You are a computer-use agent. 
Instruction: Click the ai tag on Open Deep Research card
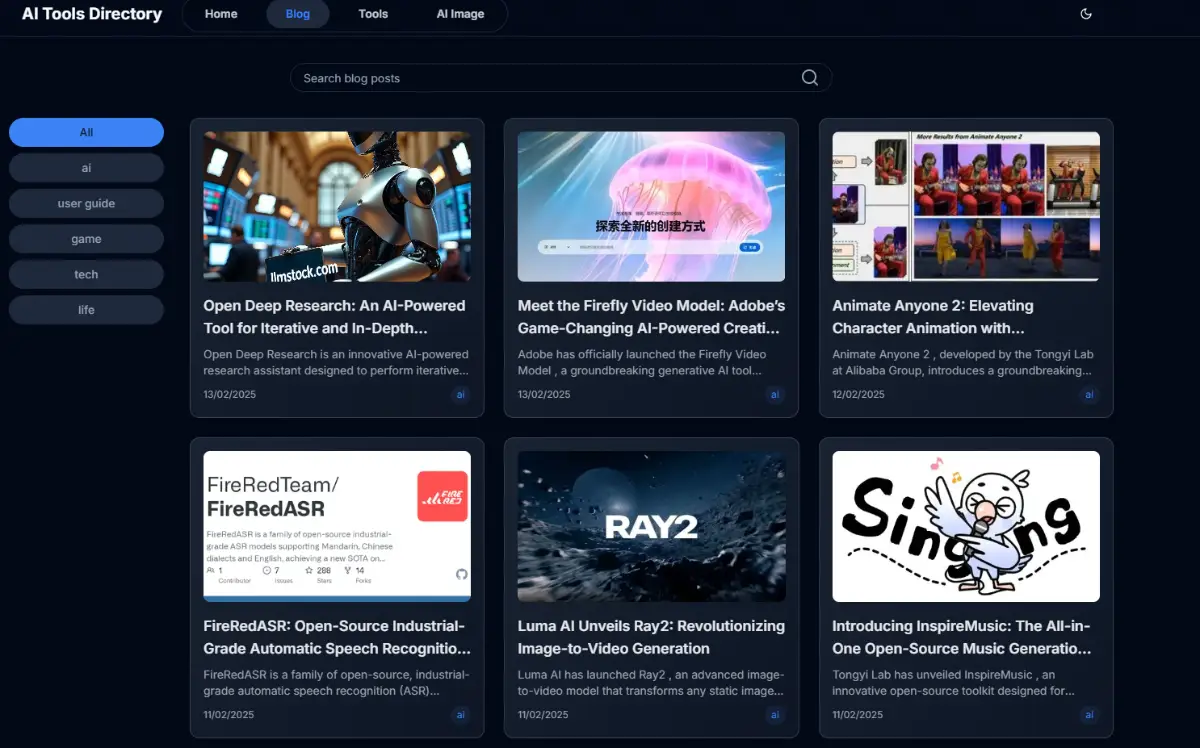tap(461, 394)
